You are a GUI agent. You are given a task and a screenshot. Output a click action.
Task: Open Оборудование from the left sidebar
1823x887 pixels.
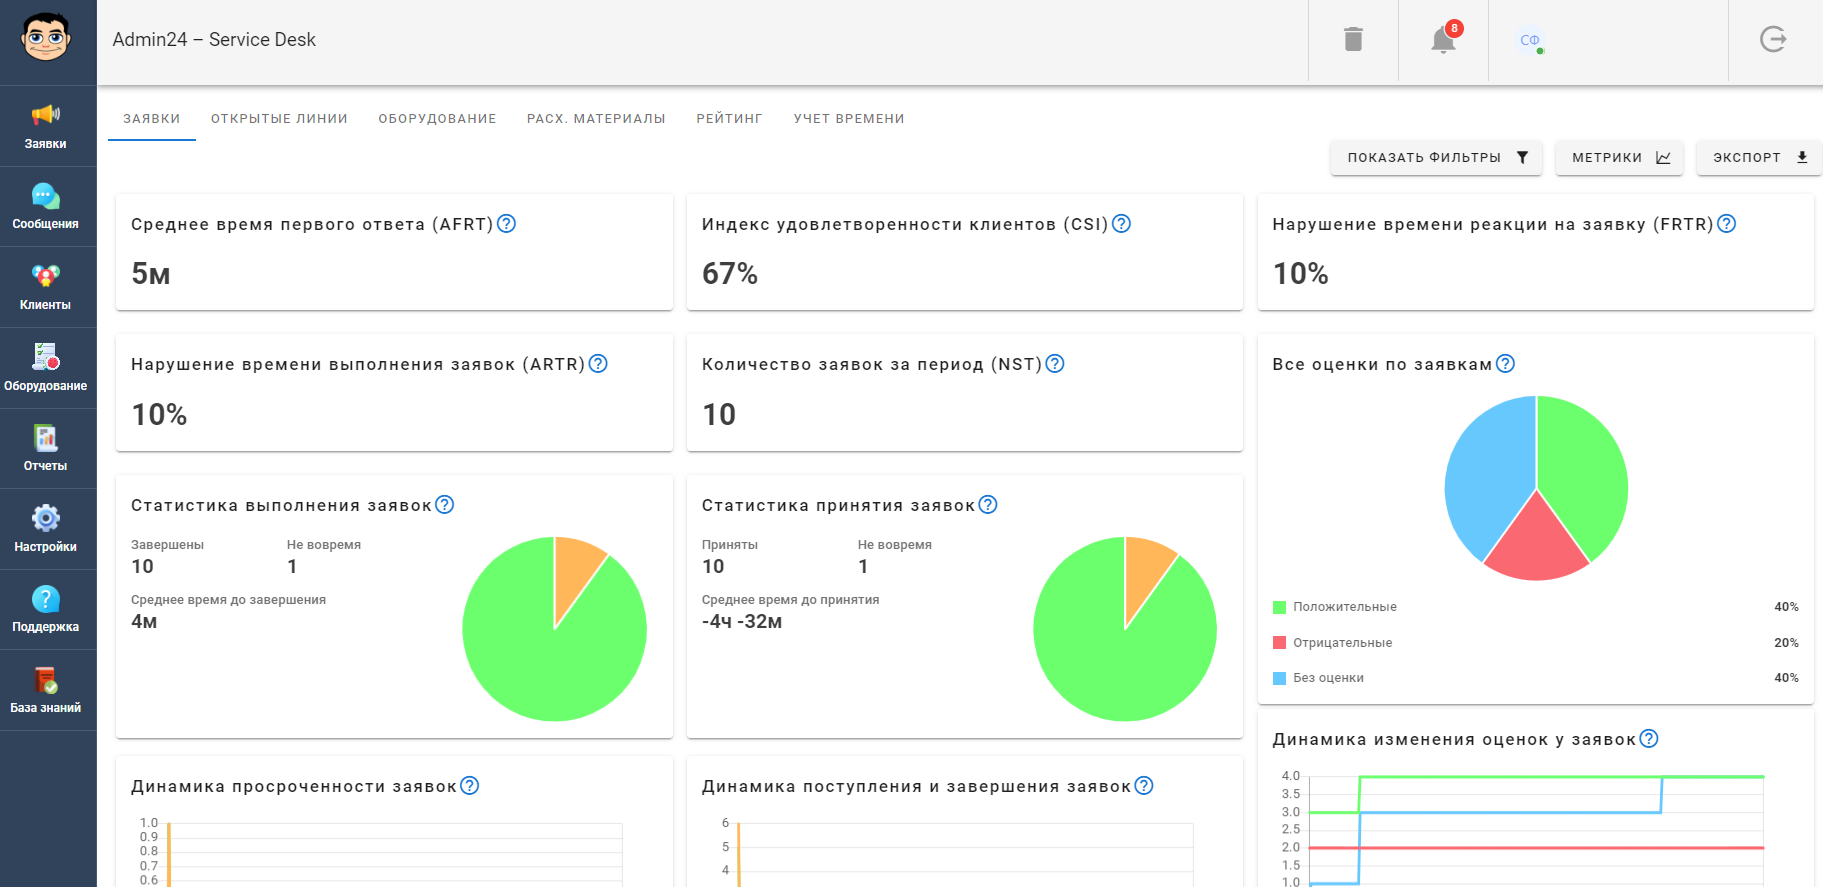point(46,368)
